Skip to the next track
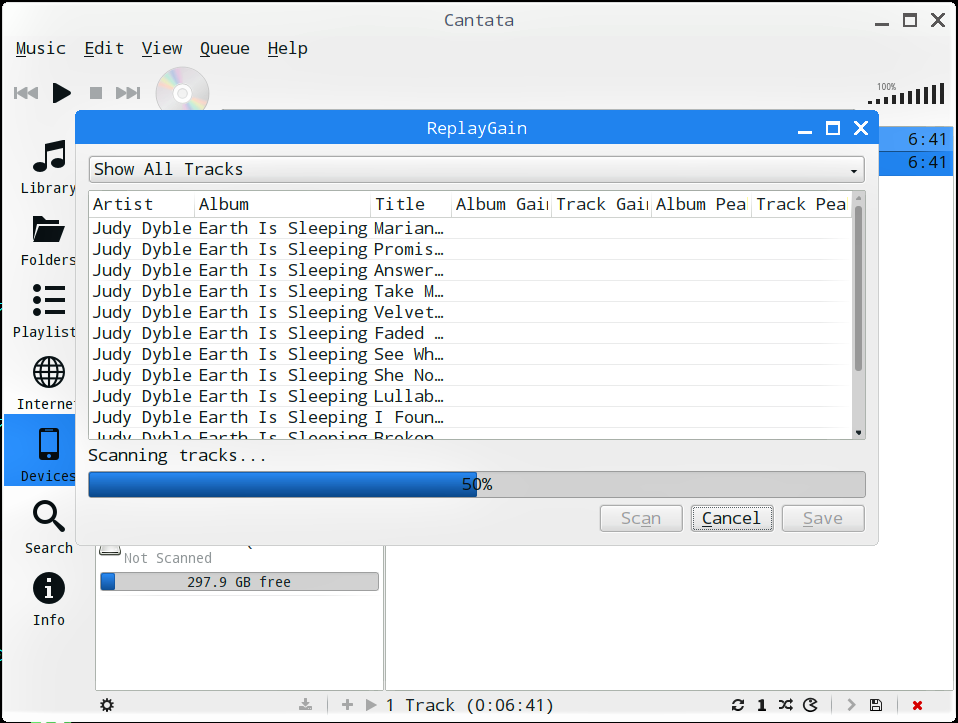The width and height of the screenshot is (958, 723). 128,93
